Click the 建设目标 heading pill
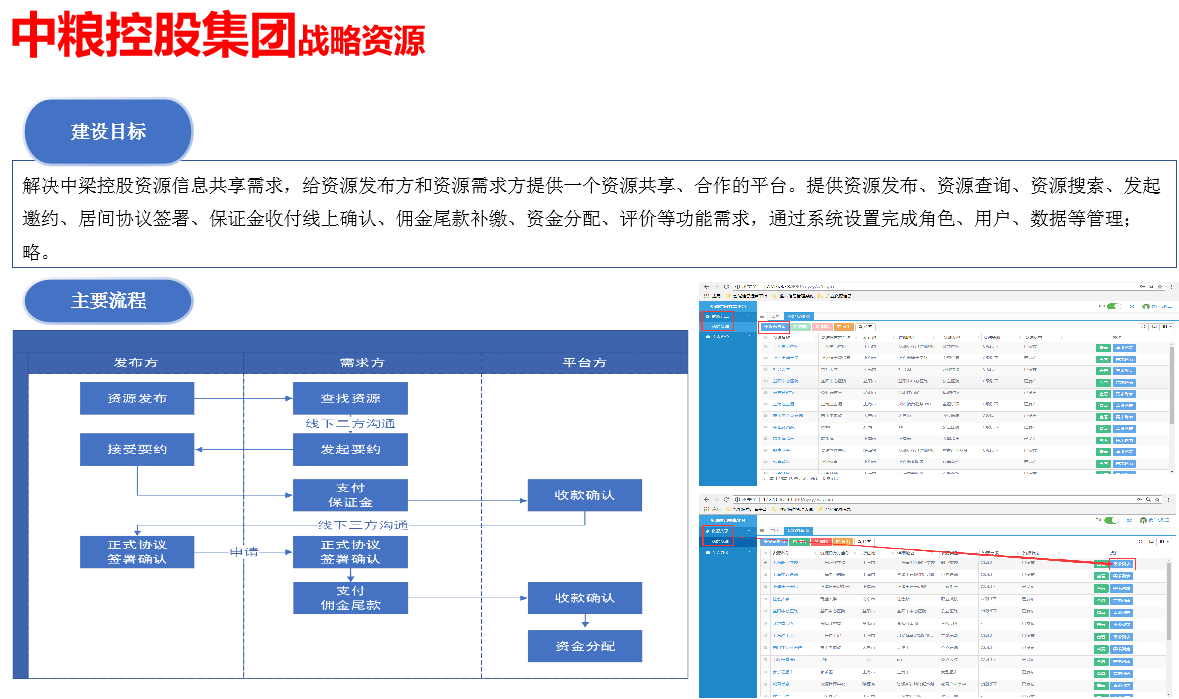This screenshot has height=699, width=1179. pyautogui.click(x=108, y=132)
